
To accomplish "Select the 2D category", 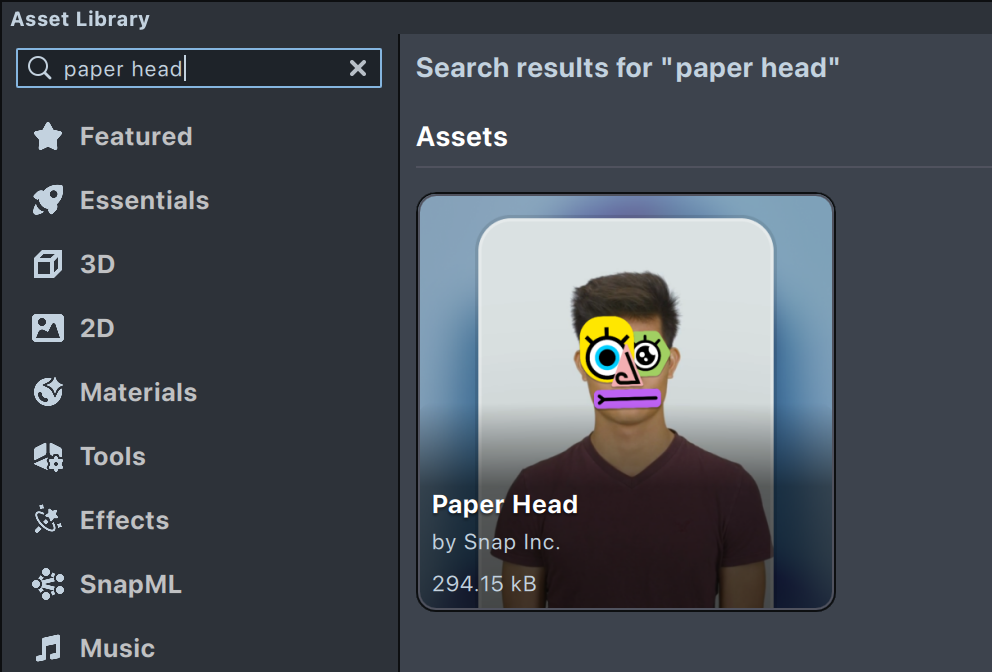I will (97, 328).
